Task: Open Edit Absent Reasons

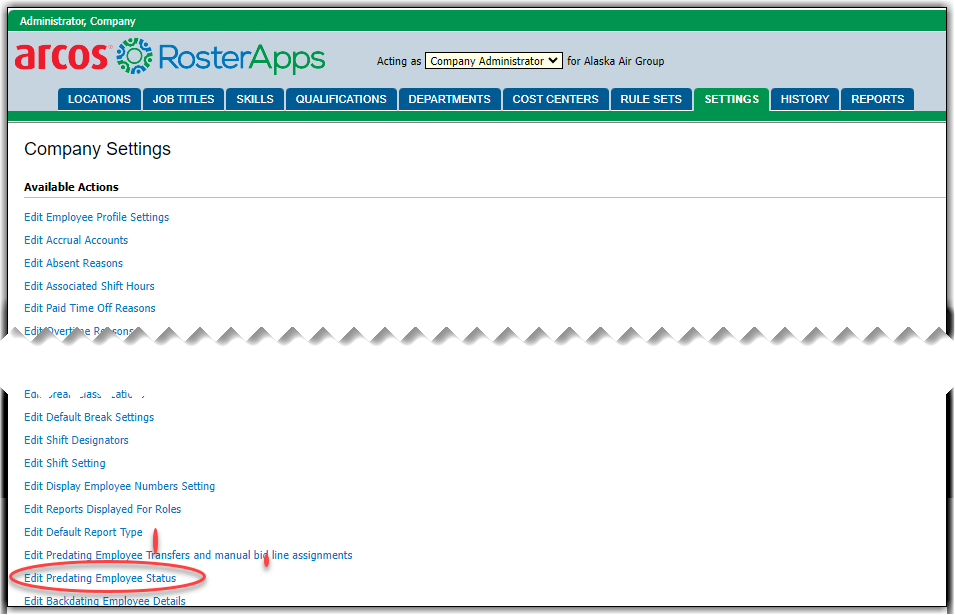Action: coord(73,263)
